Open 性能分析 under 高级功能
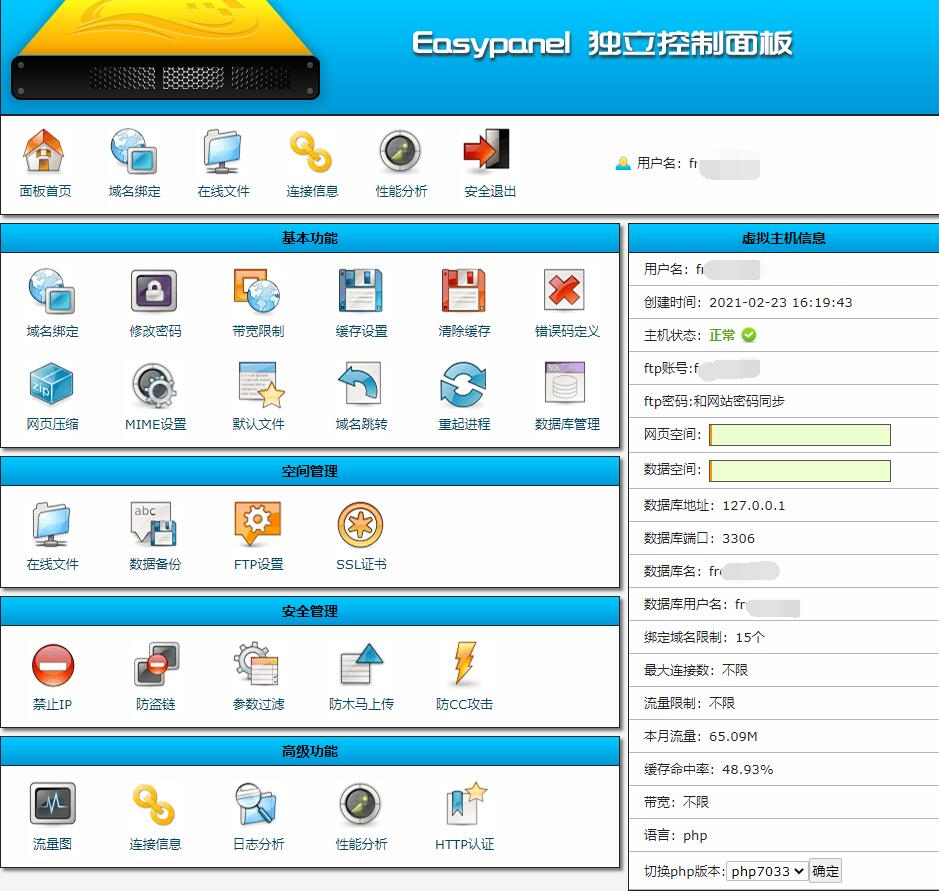Screen dimensions: 939x891 (x=361, y=805)
